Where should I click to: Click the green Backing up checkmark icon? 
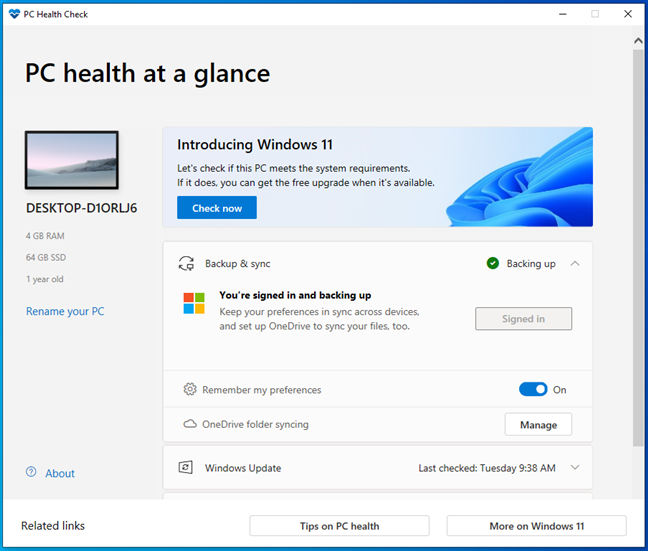point(493,263)
